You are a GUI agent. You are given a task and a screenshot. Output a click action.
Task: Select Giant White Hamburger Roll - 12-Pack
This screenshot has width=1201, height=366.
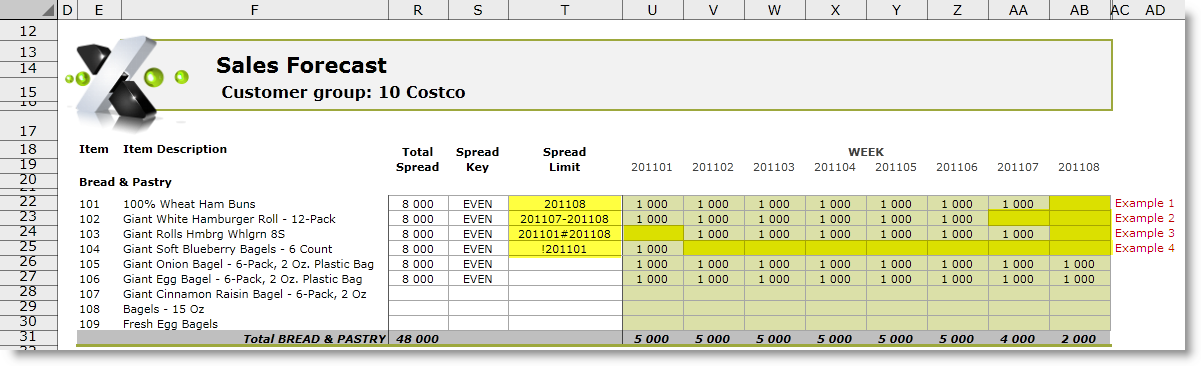229,219
